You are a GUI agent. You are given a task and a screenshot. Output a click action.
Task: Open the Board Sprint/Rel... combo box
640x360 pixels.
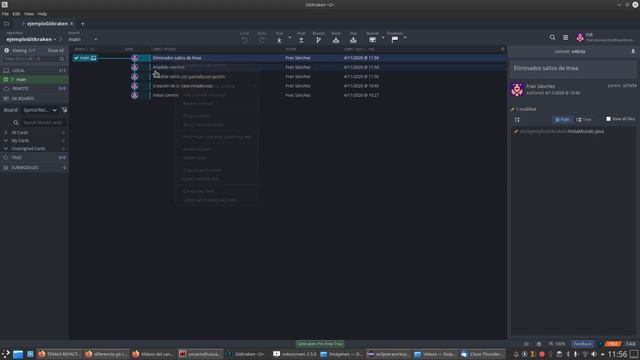pos(40,110)
